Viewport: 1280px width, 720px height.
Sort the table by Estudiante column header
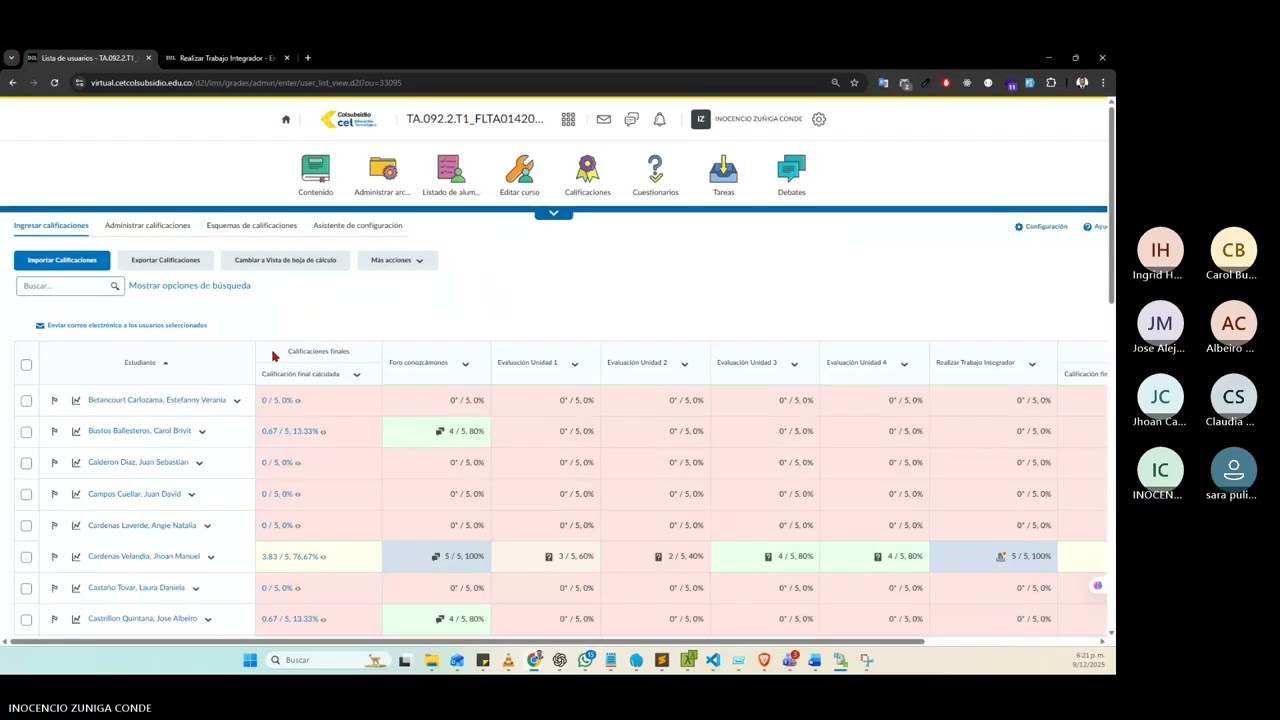140,363
